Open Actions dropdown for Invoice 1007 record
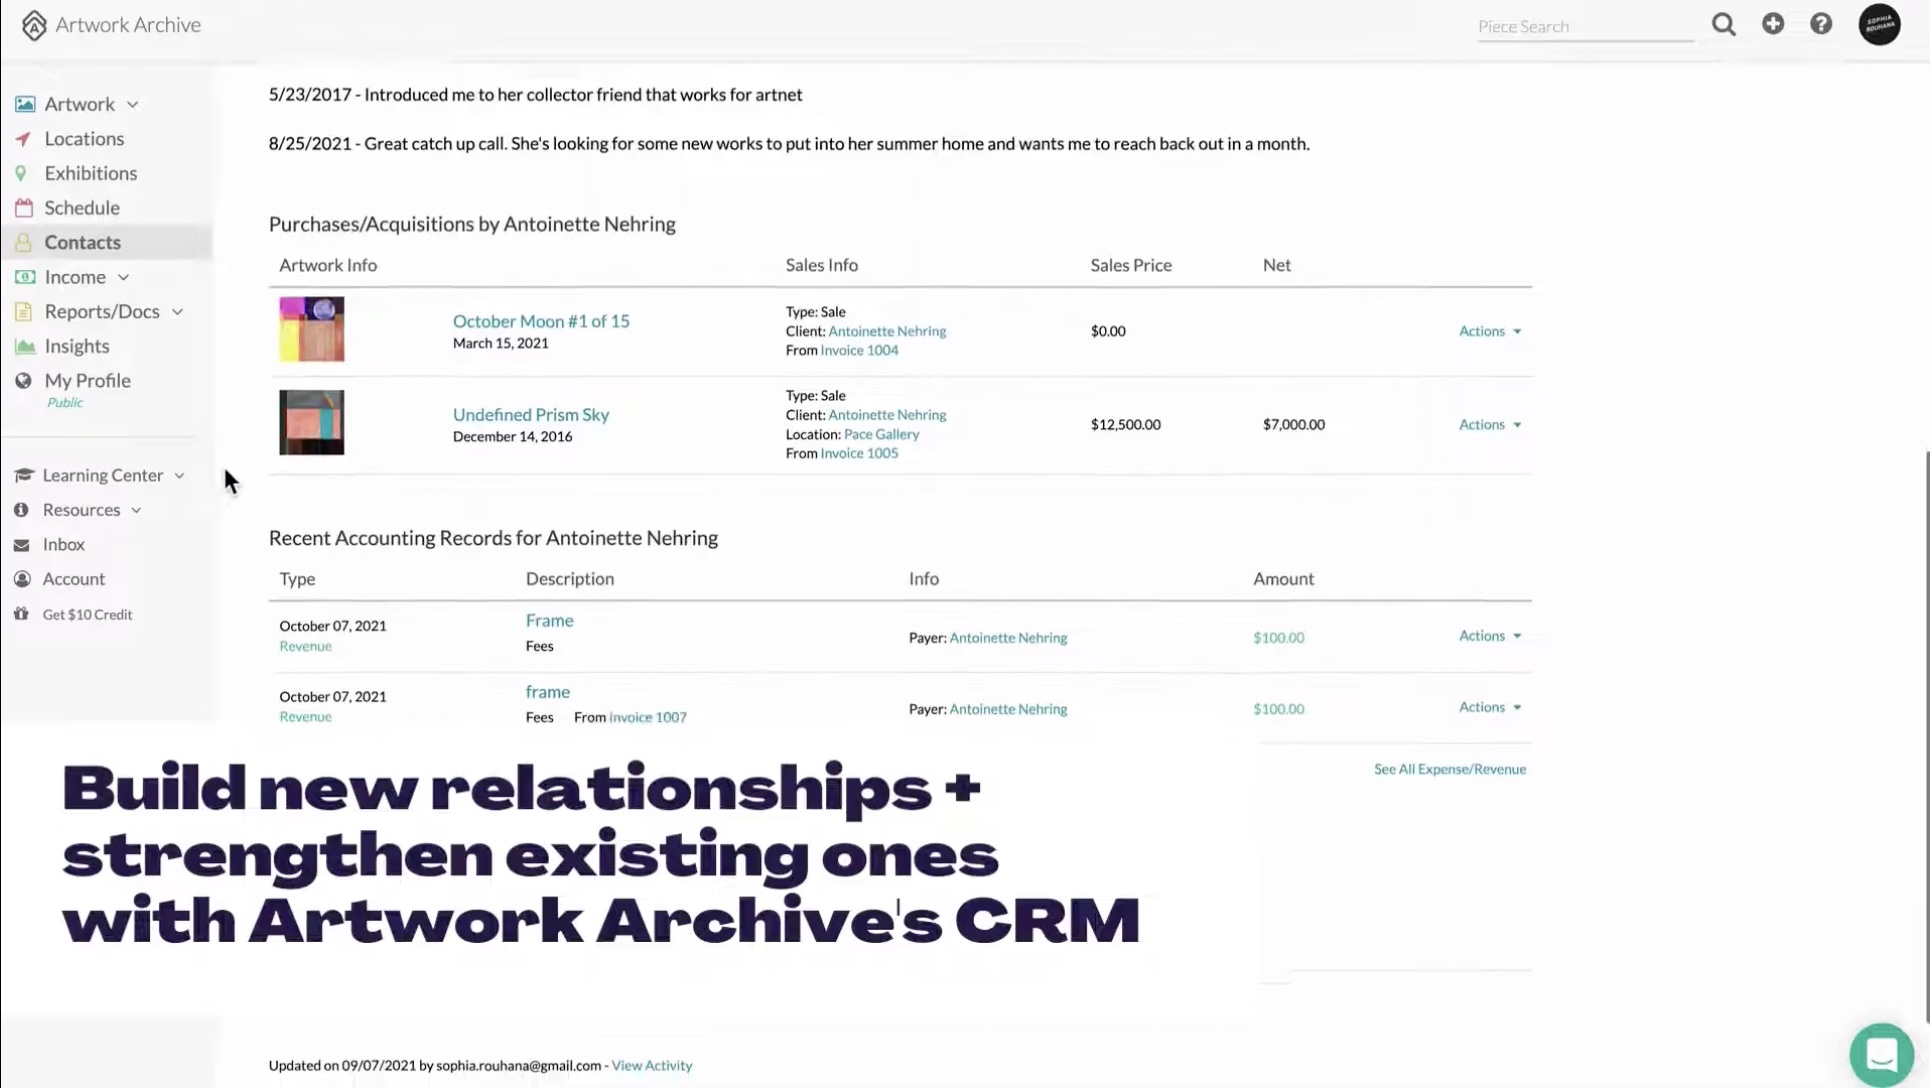1930x1088 pixels. (x=1490, y=707)
